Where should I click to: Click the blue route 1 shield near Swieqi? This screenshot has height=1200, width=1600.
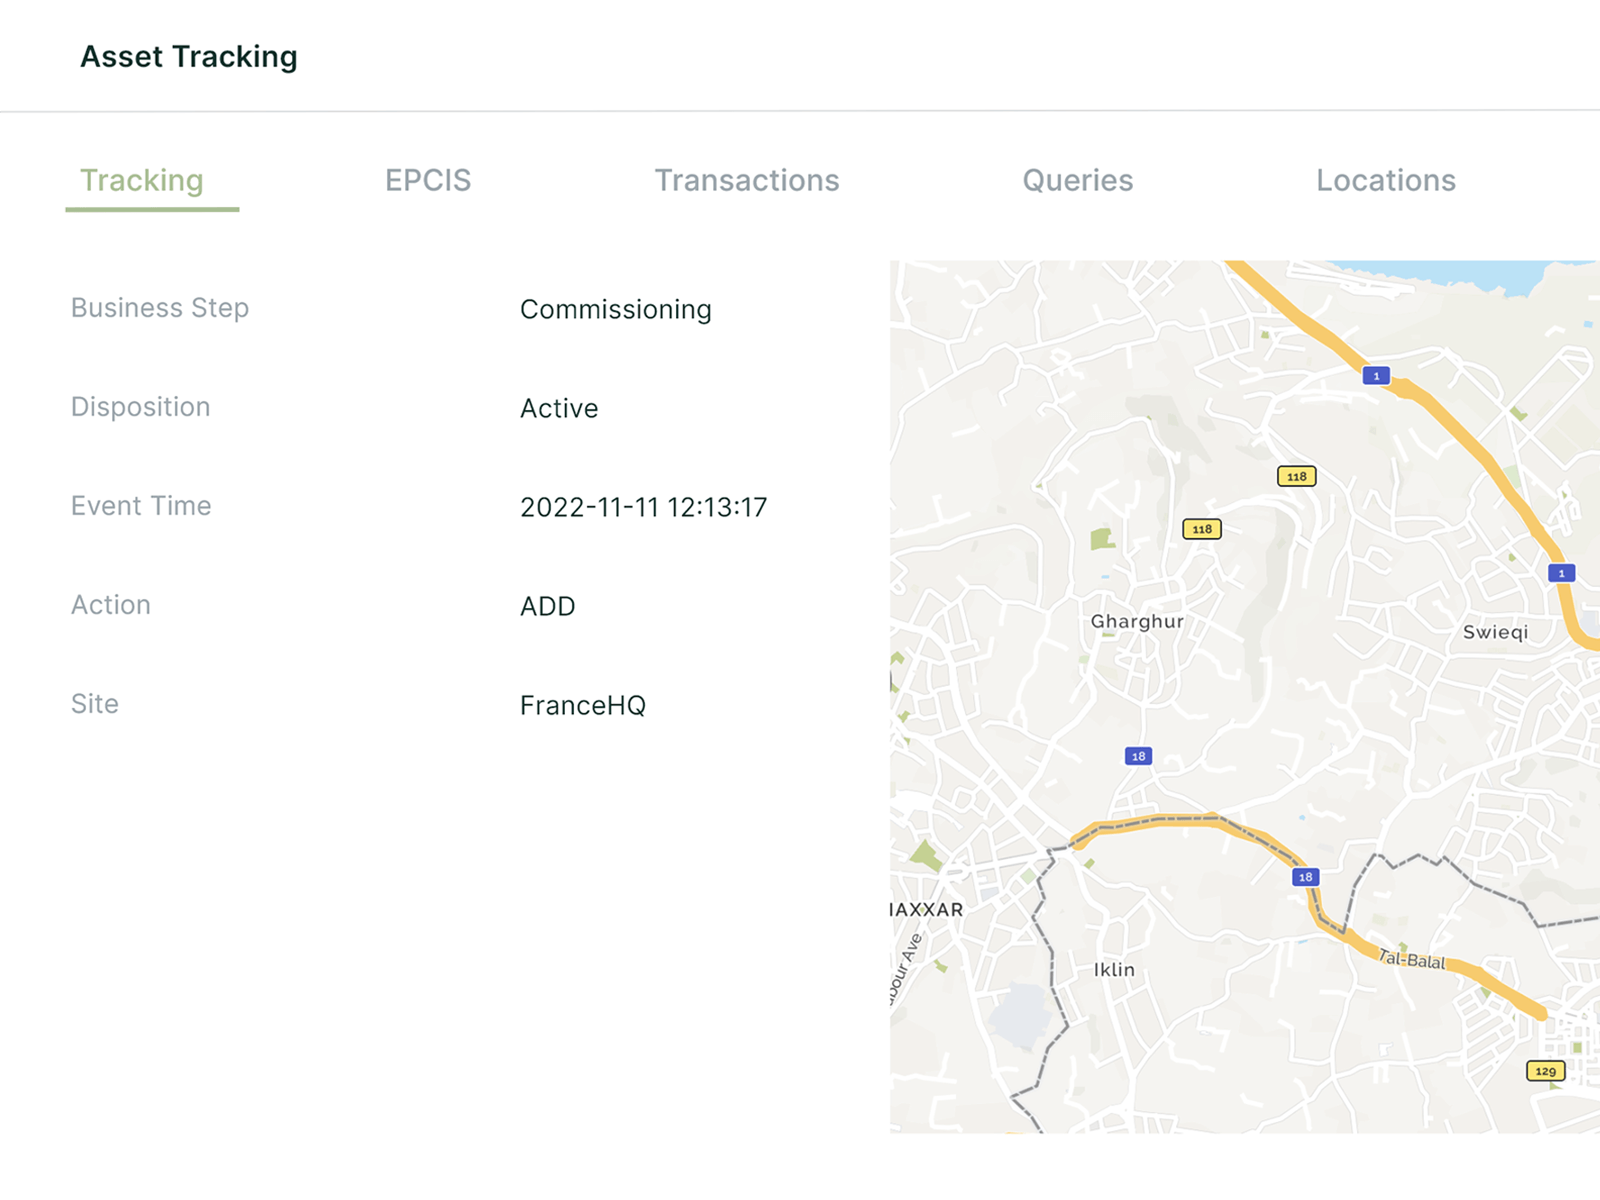[x=1561, y=573]
